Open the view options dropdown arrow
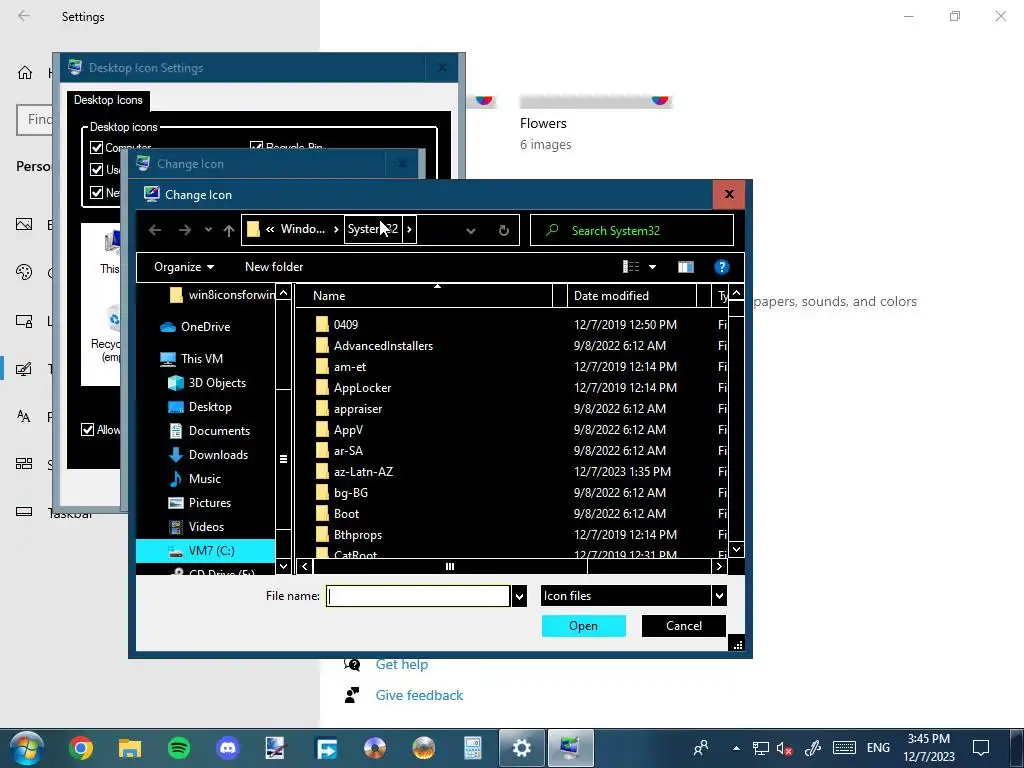The width and height of the screenshot is (1024, 768). coord(652,266)
